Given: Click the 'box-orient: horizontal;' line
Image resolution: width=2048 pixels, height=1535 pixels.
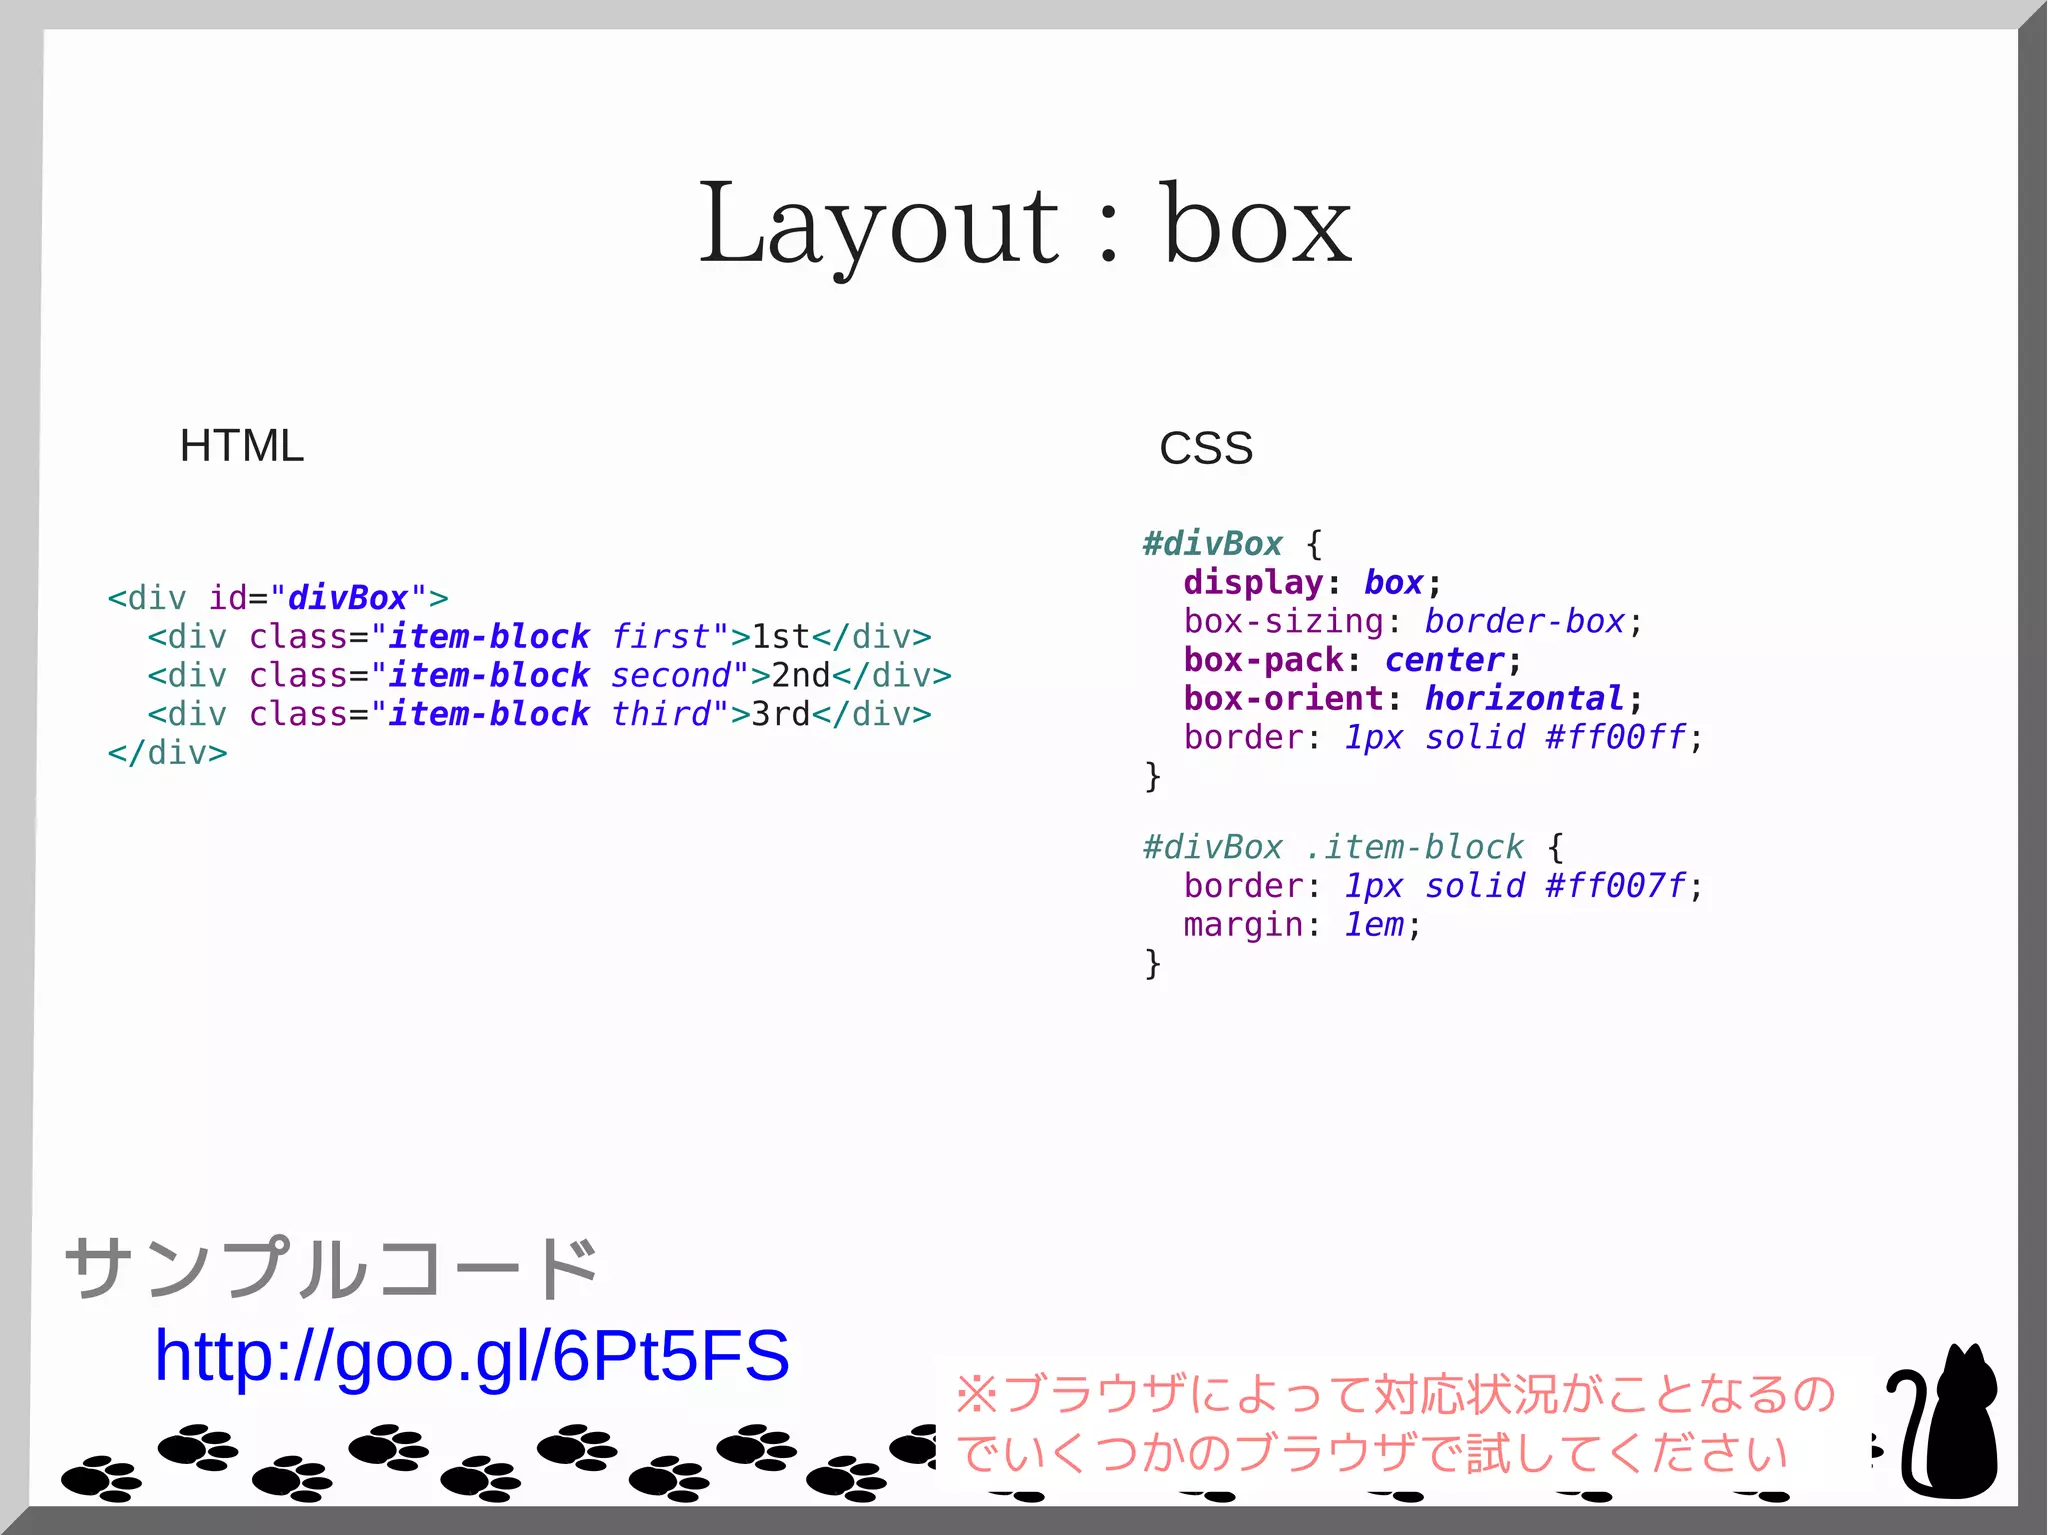Looking at the screenshot, I should pyautogui.click(x=1413, y=699).
